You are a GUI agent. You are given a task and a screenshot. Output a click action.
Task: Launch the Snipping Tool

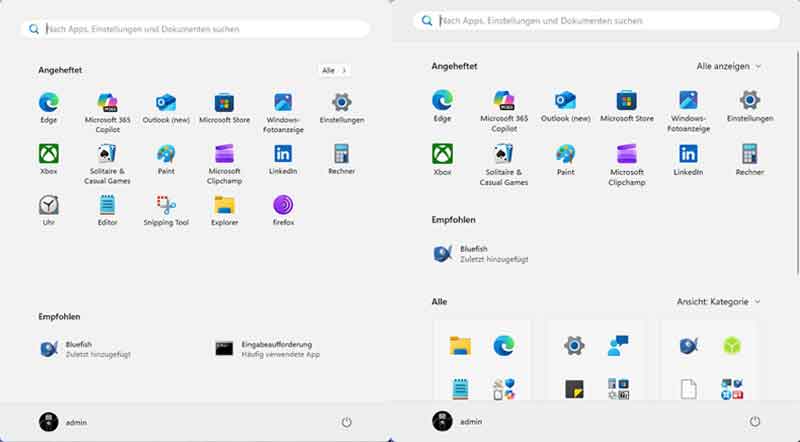166,210
